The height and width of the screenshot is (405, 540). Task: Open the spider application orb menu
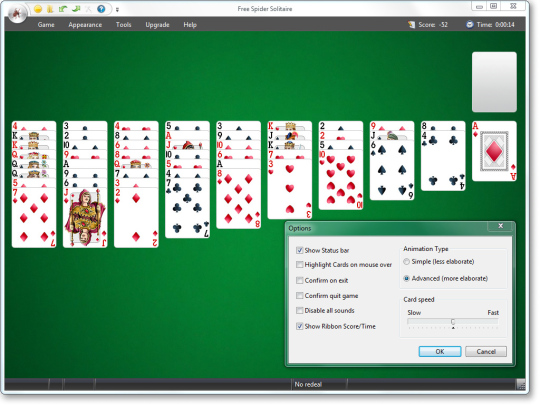(17, 13)
